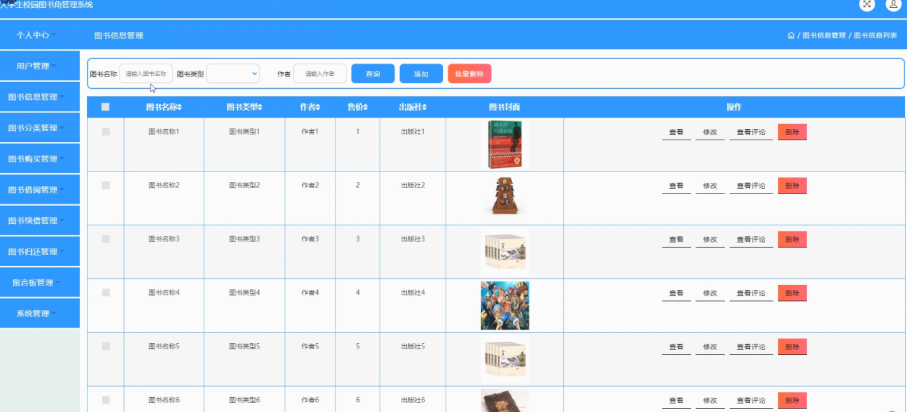Screen dimensions: 907x412
Task: Click 修改 for 图书名称1
Action: [x=710, y=133]
